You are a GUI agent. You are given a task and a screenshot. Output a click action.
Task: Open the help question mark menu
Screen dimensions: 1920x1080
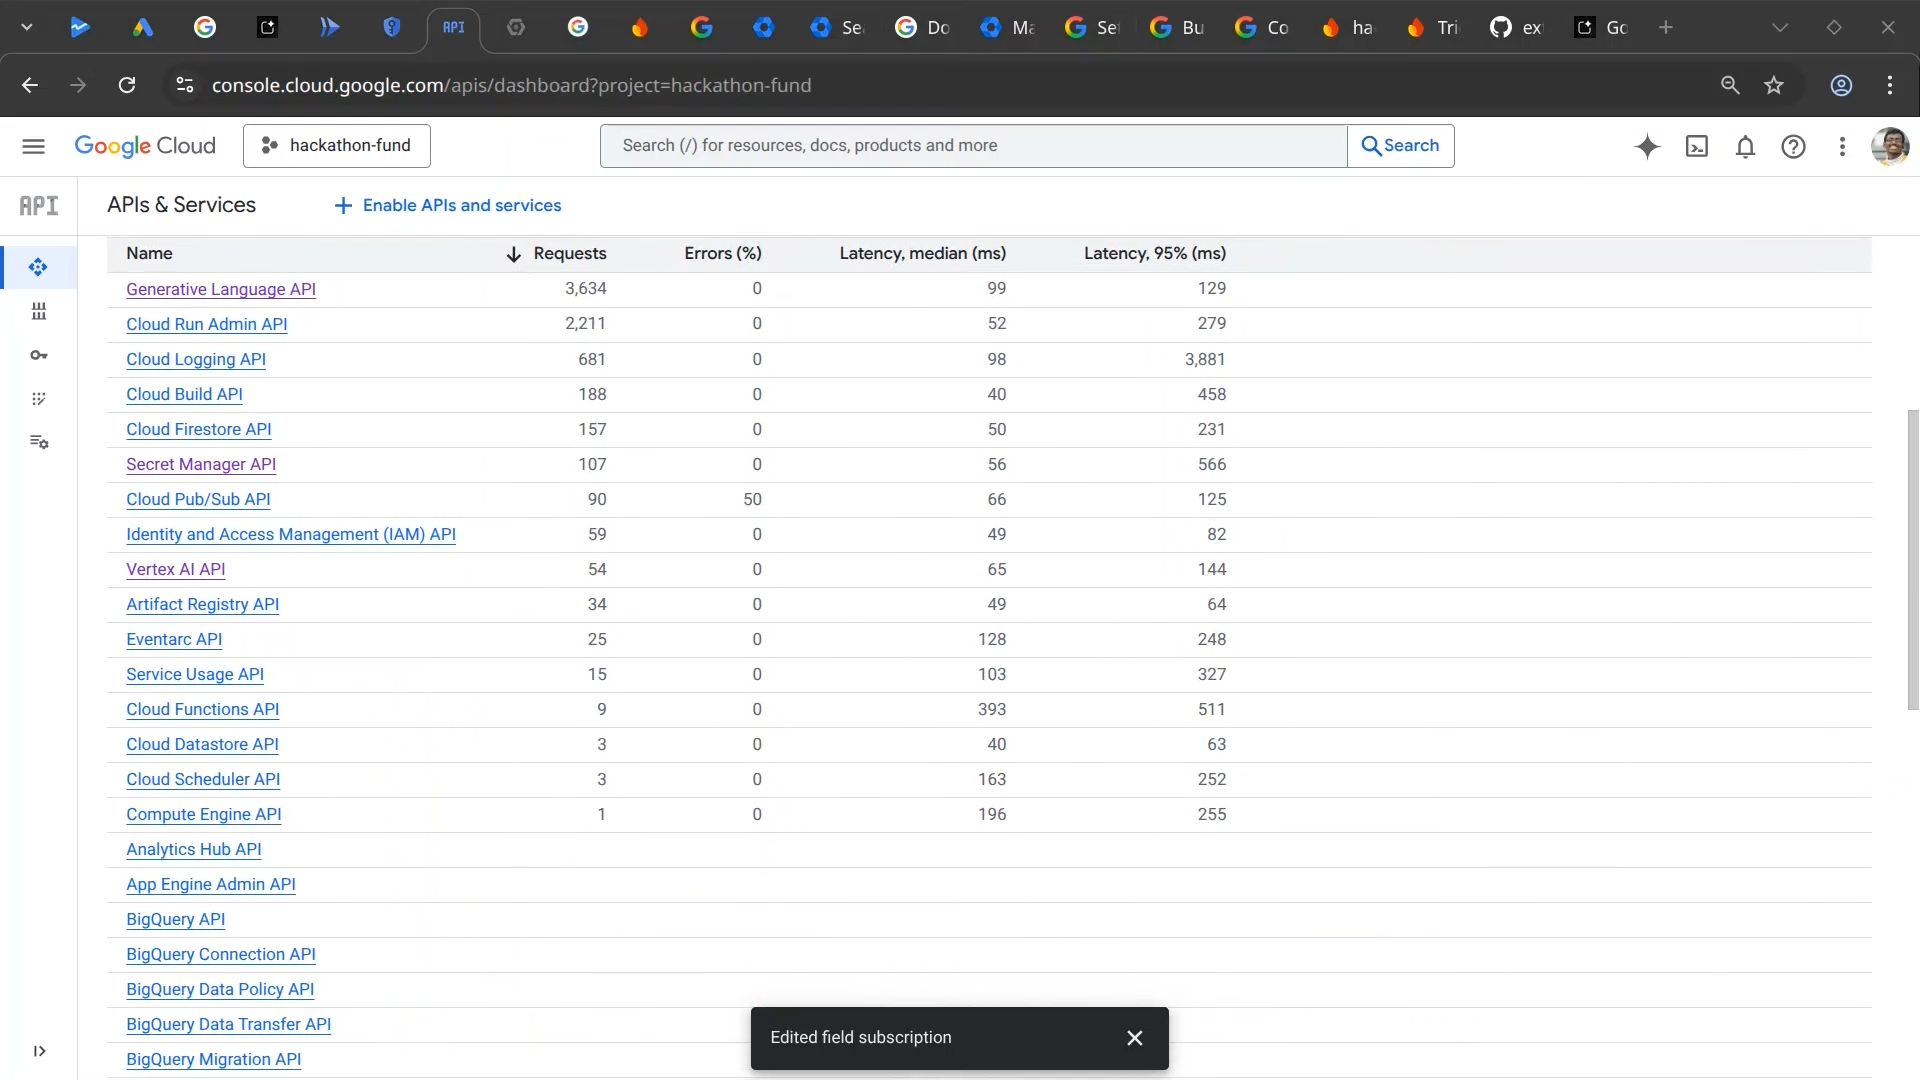pos(1793,147)
